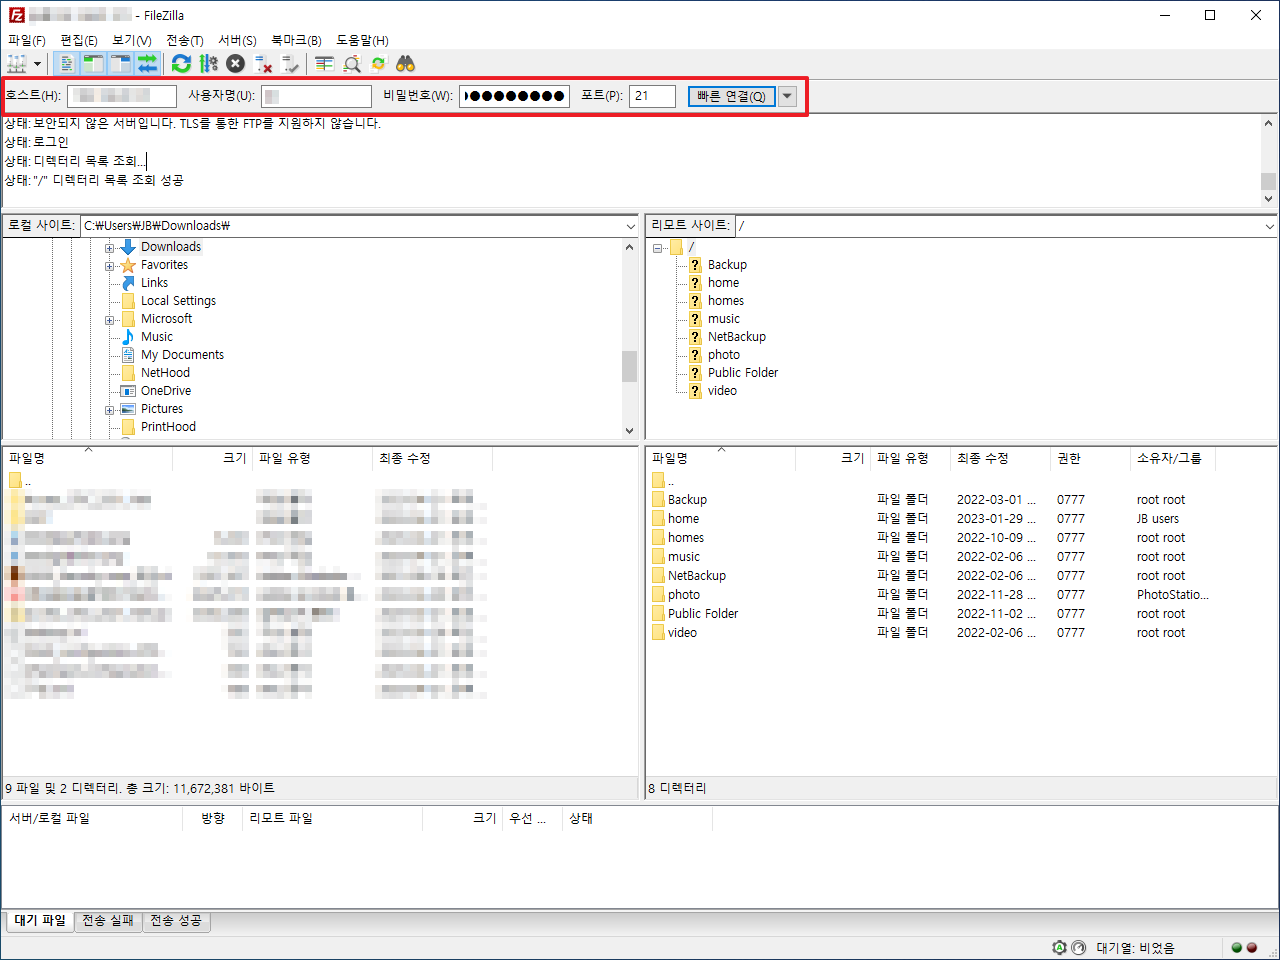1280x960 pixels.
Task: Open the directory listing filters dialog
Action: (x=324, y=64)
